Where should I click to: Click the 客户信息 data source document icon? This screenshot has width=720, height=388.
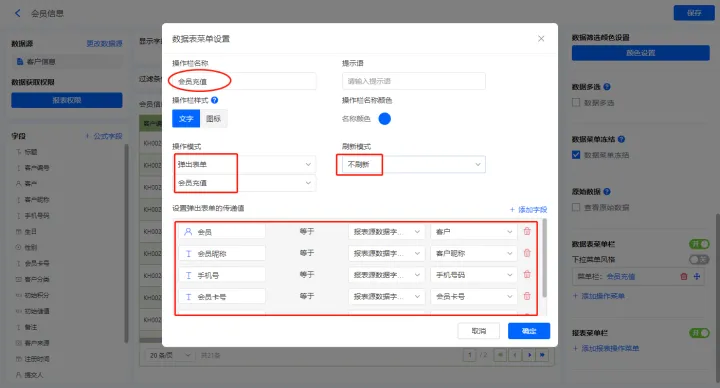tap(20, 62)
